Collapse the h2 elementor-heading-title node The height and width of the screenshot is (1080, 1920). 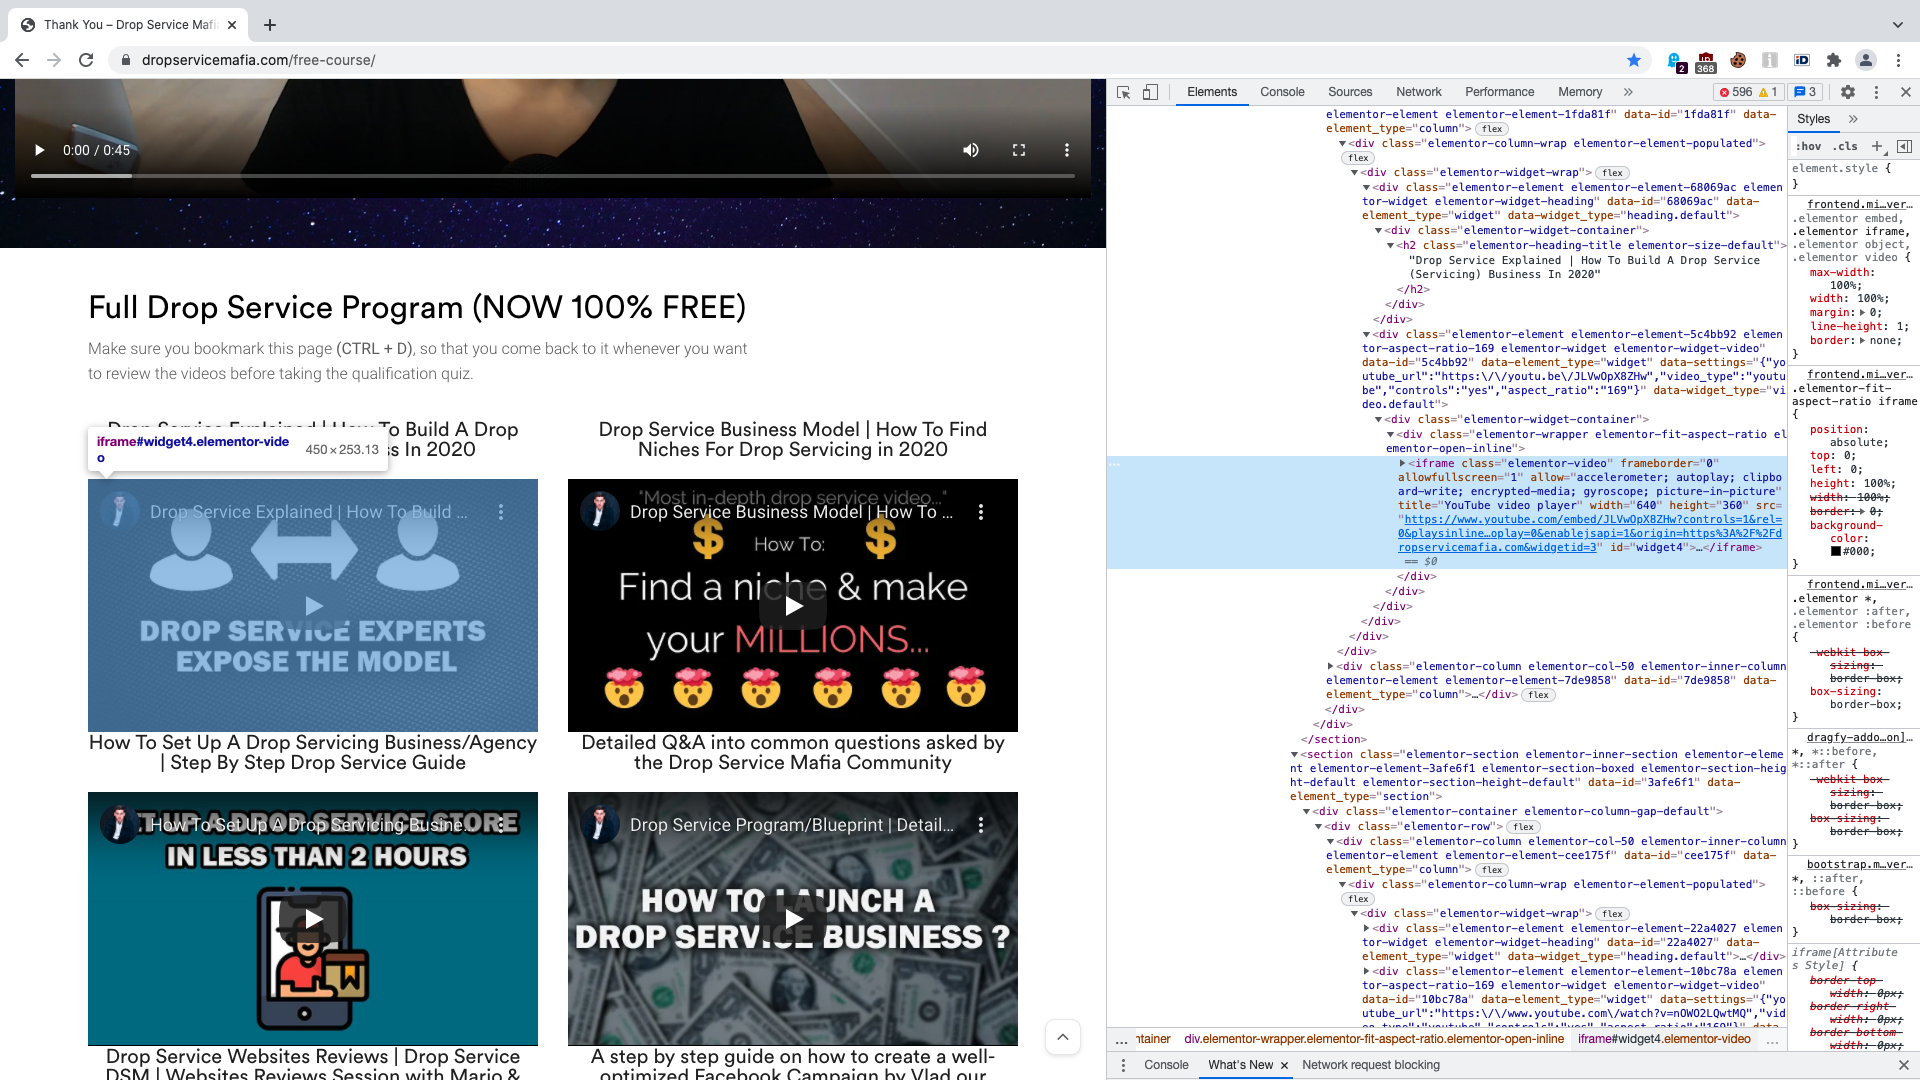click(x=1390, y=246)
